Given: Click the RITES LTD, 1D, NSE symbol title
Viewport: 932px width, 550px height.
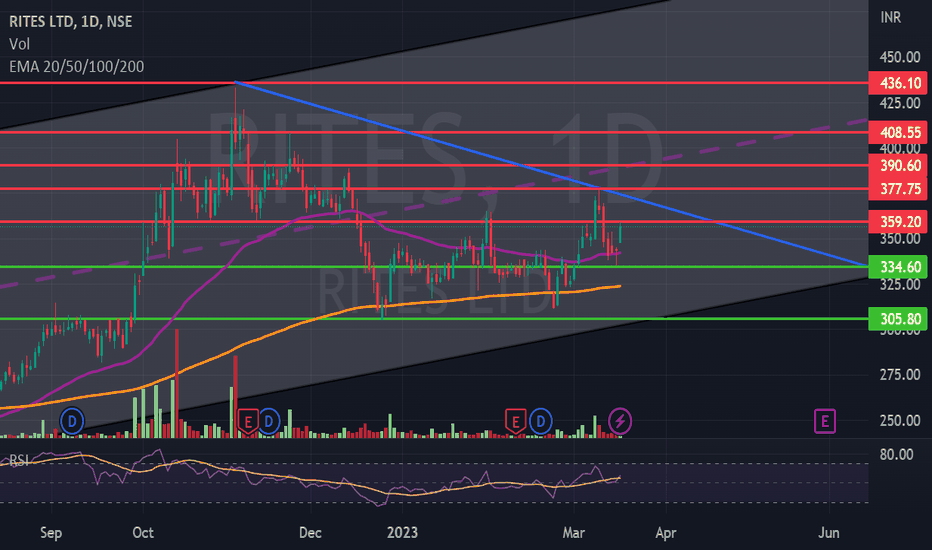Looking at the screenshot, I should (x=71, y=21).
